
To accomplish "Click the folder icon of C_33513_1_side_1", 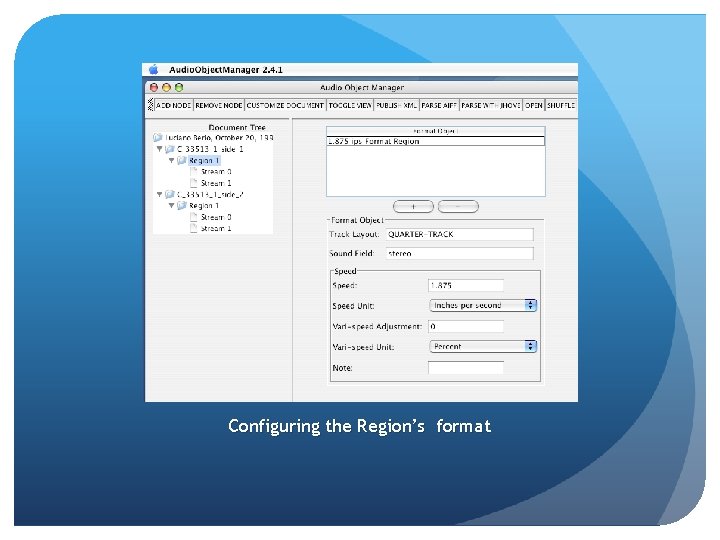I will 170,149.
